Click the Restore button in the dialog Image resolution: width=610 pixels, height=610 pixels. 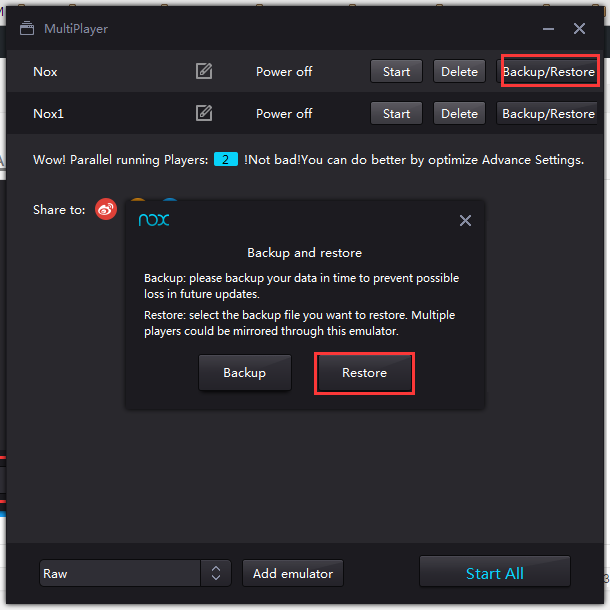365,373
